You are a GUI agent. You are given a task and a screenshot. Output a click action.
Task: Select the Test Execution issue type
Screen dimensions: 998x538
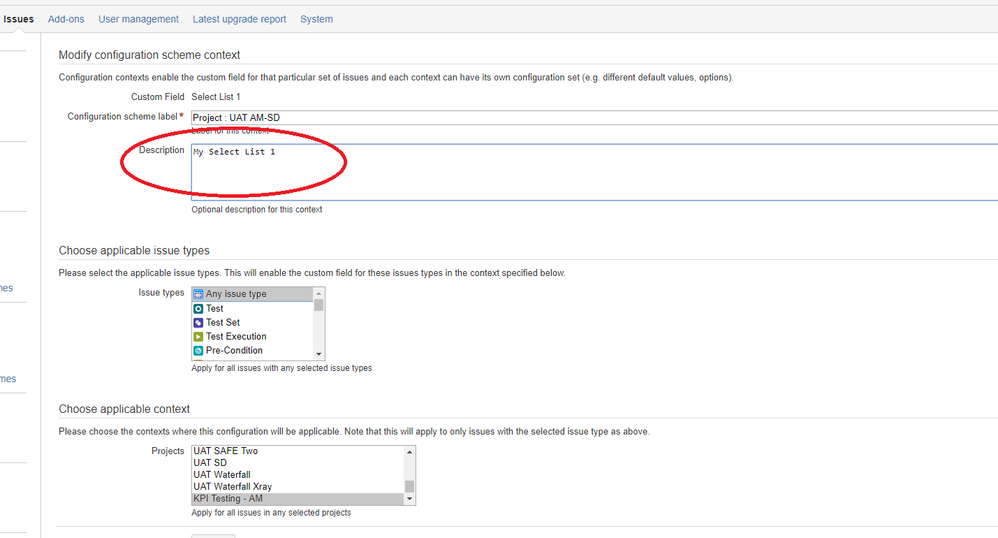[253, 336]
